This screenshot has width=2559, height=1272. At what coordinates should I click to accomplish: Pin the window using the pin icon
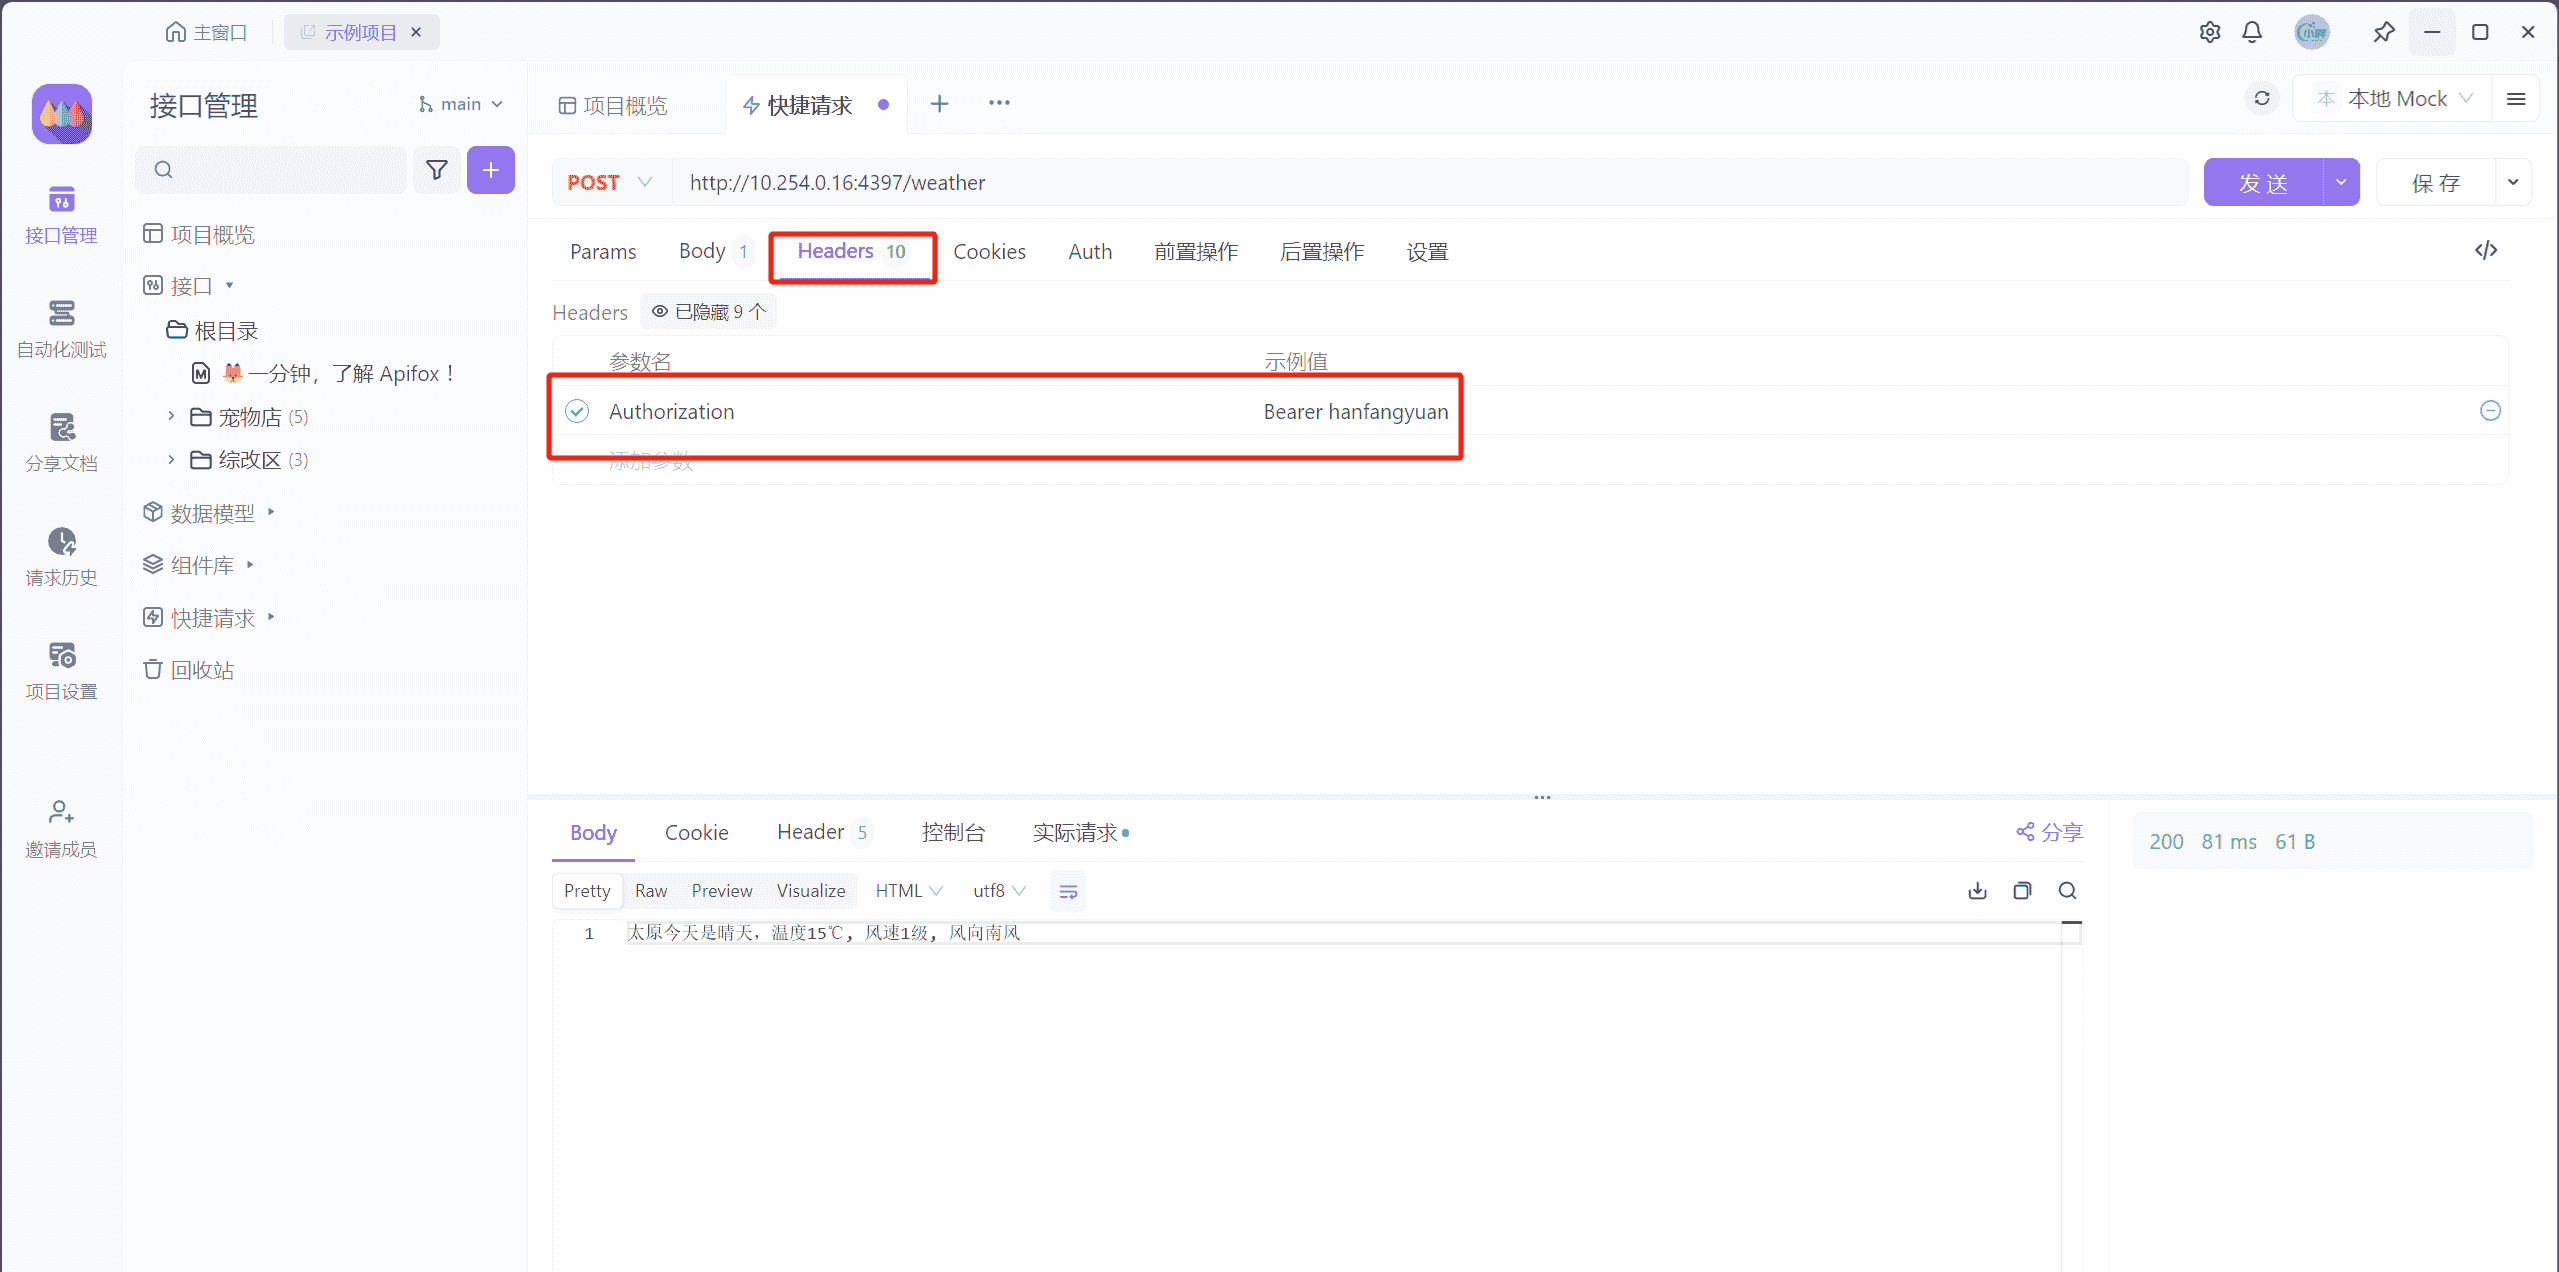coord(2384,31)
